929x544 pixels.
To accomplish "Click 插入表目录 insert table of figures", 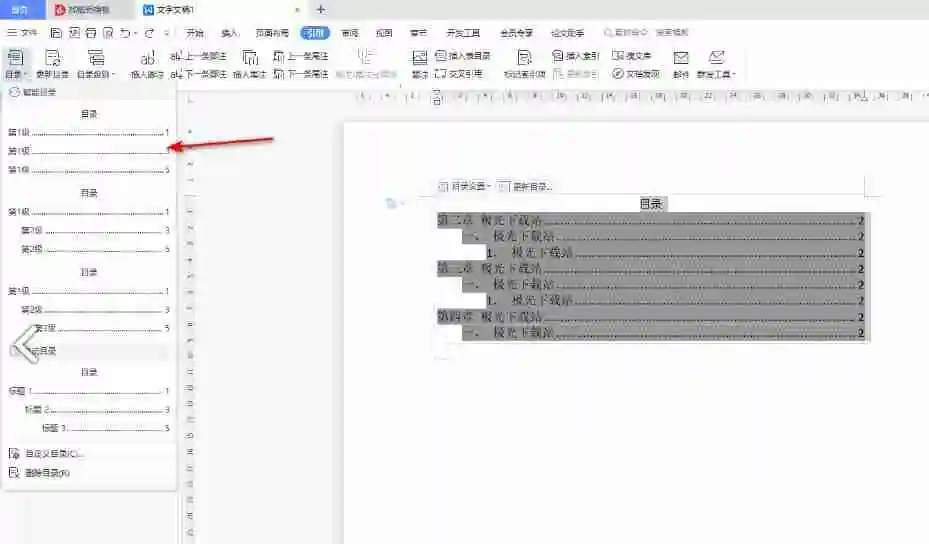I will 463,56.
